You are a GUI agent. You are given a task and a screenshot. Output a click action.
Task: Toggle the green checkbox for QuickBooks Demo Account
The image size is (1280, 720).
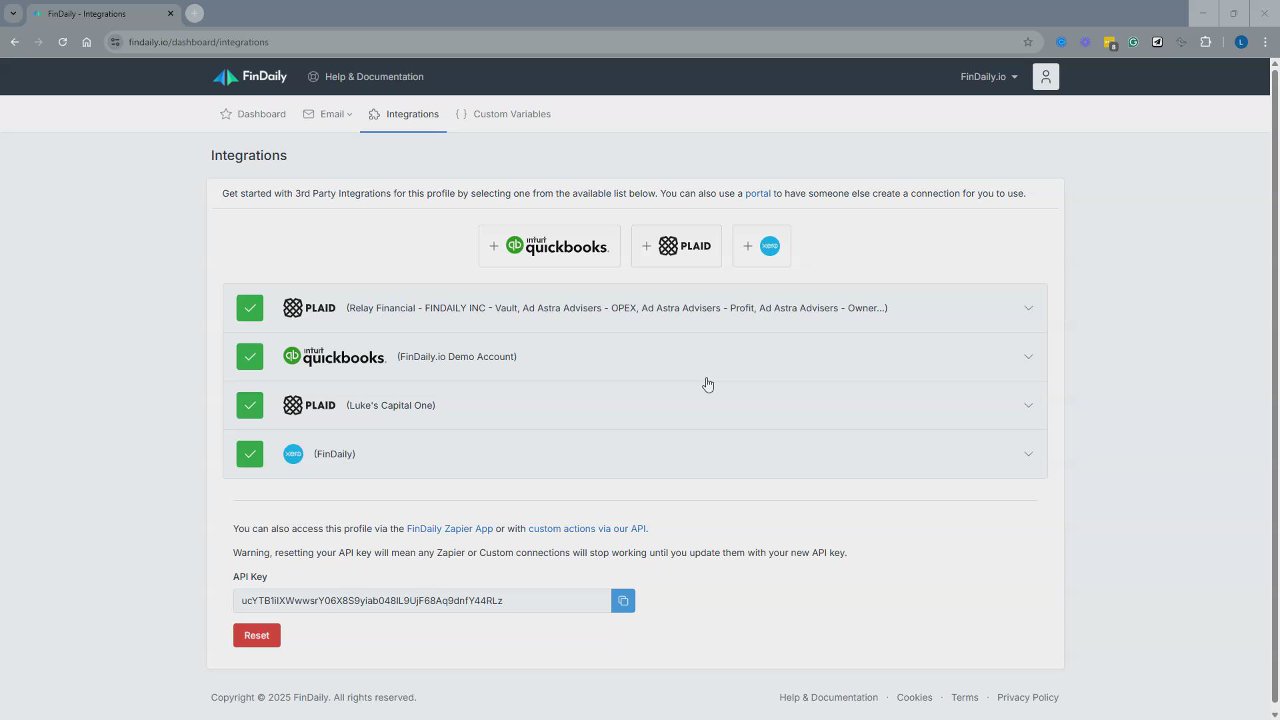pyautogui.click(x=250, y=357)
